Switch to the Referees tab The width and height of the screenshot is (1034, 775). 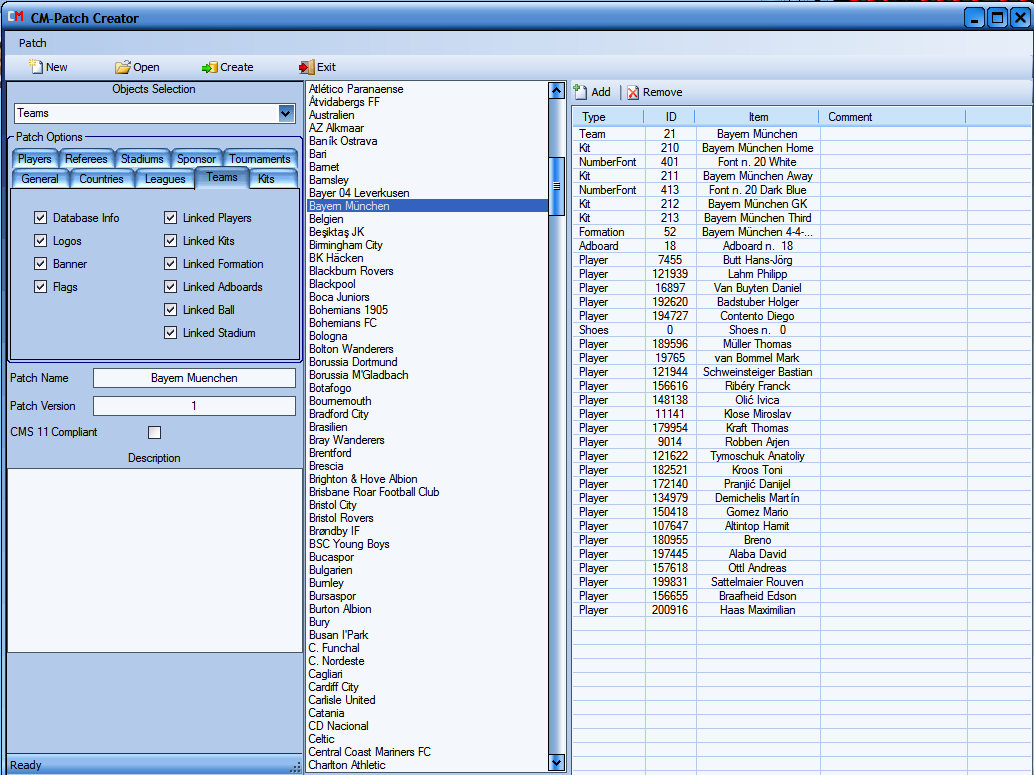click(86, 159)
